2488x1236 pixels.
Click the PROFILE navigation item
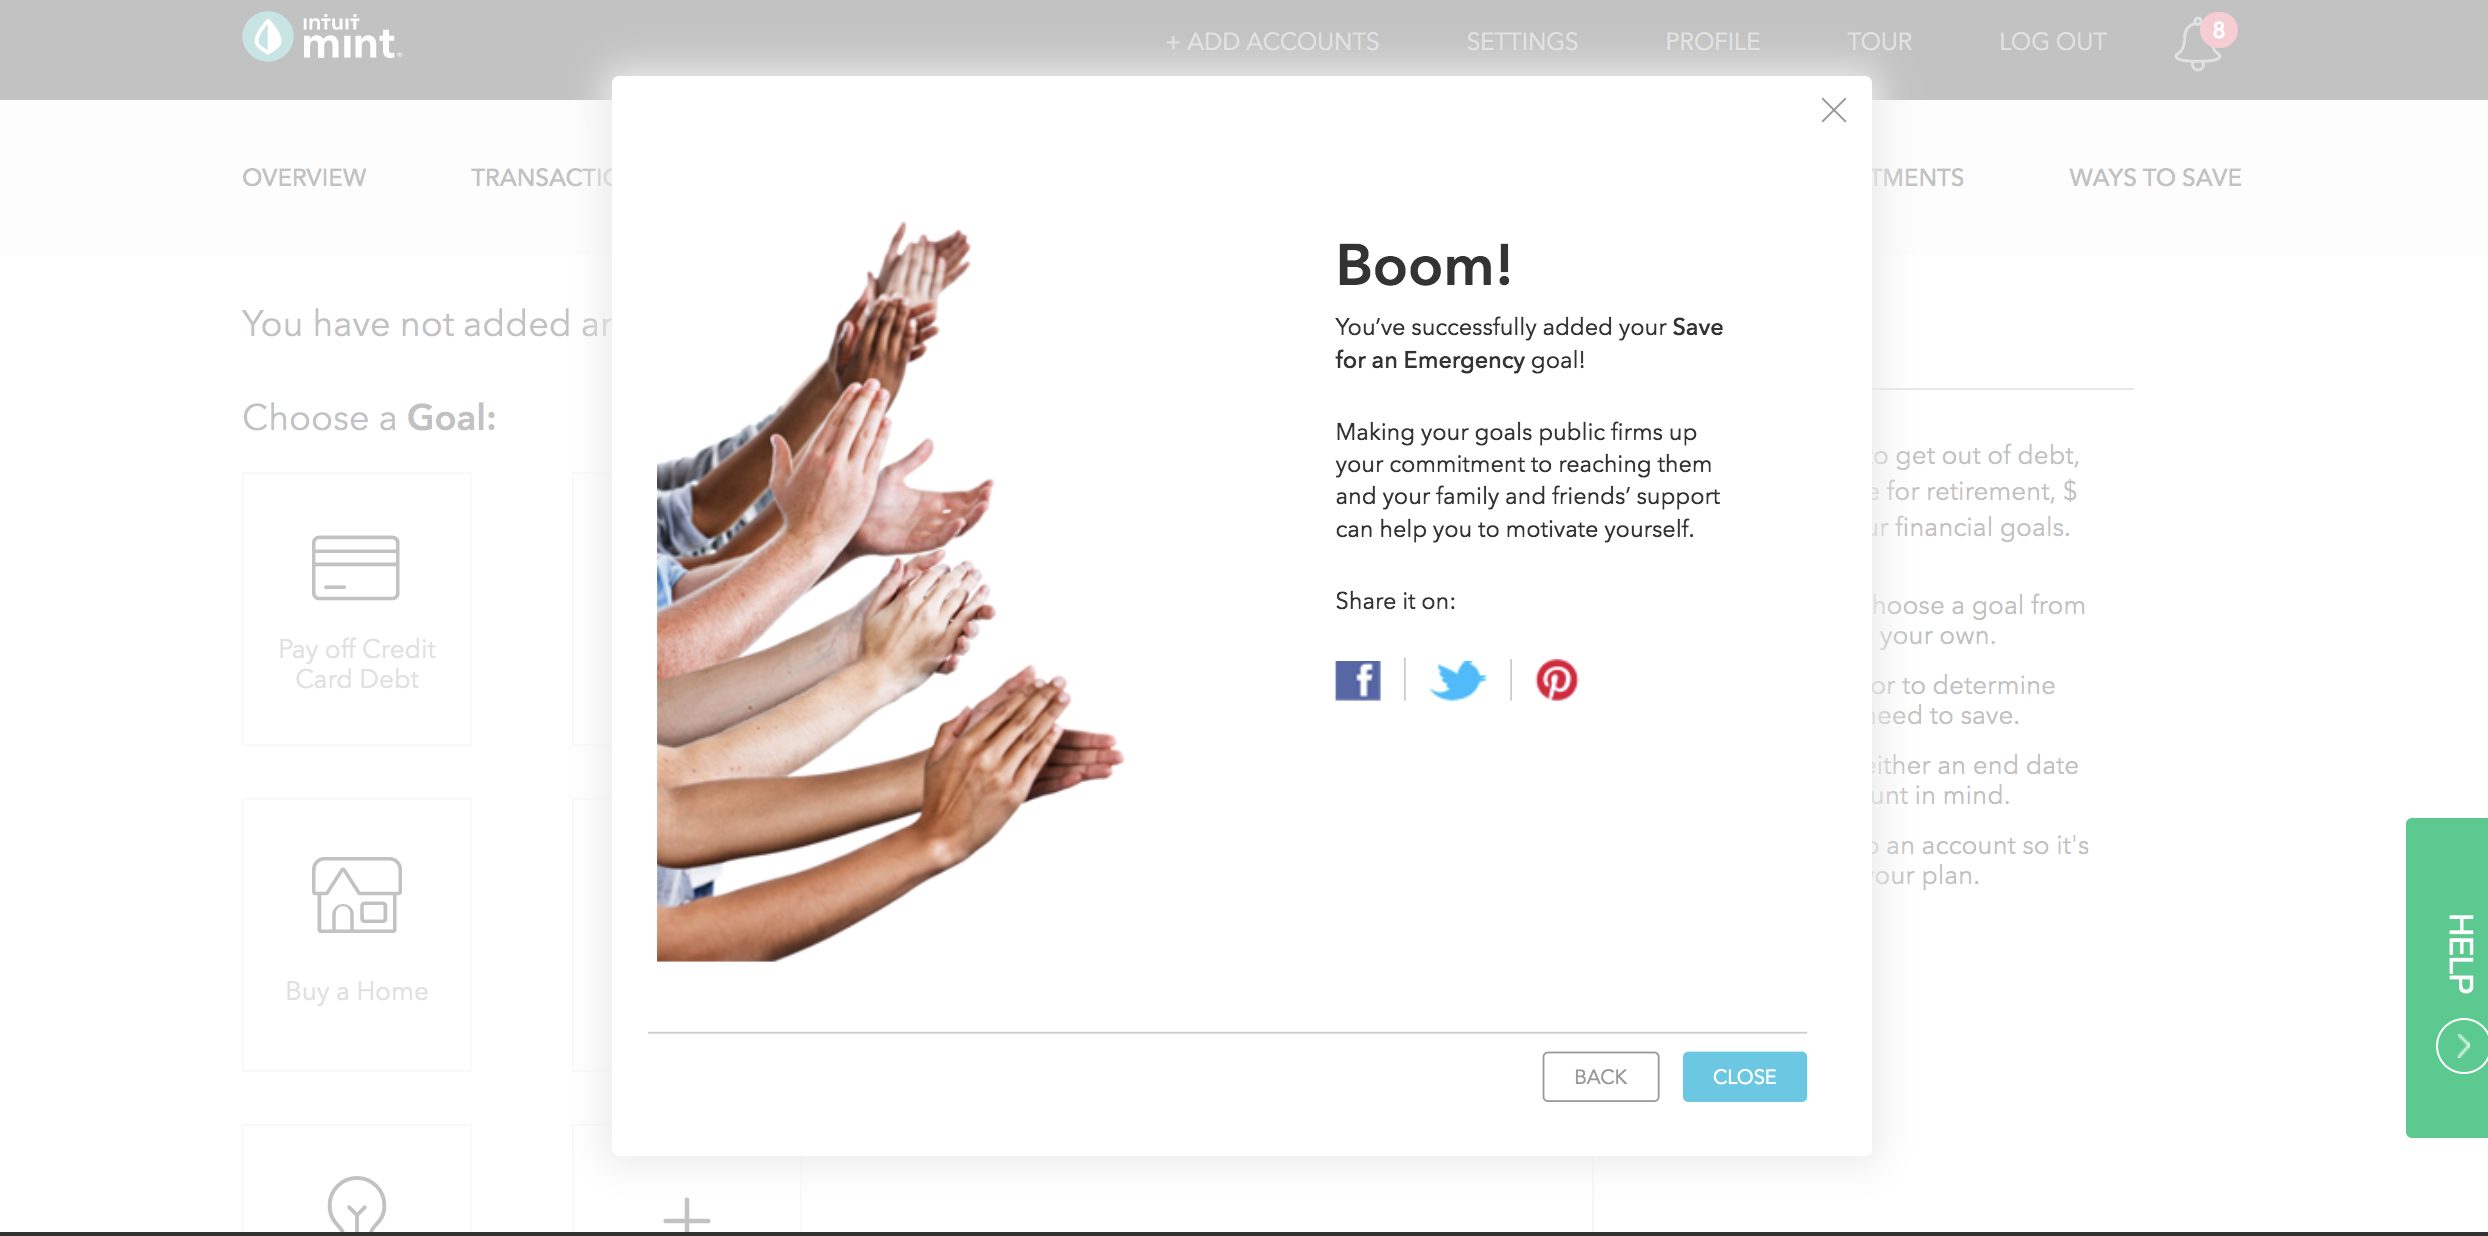point(1712,40)
